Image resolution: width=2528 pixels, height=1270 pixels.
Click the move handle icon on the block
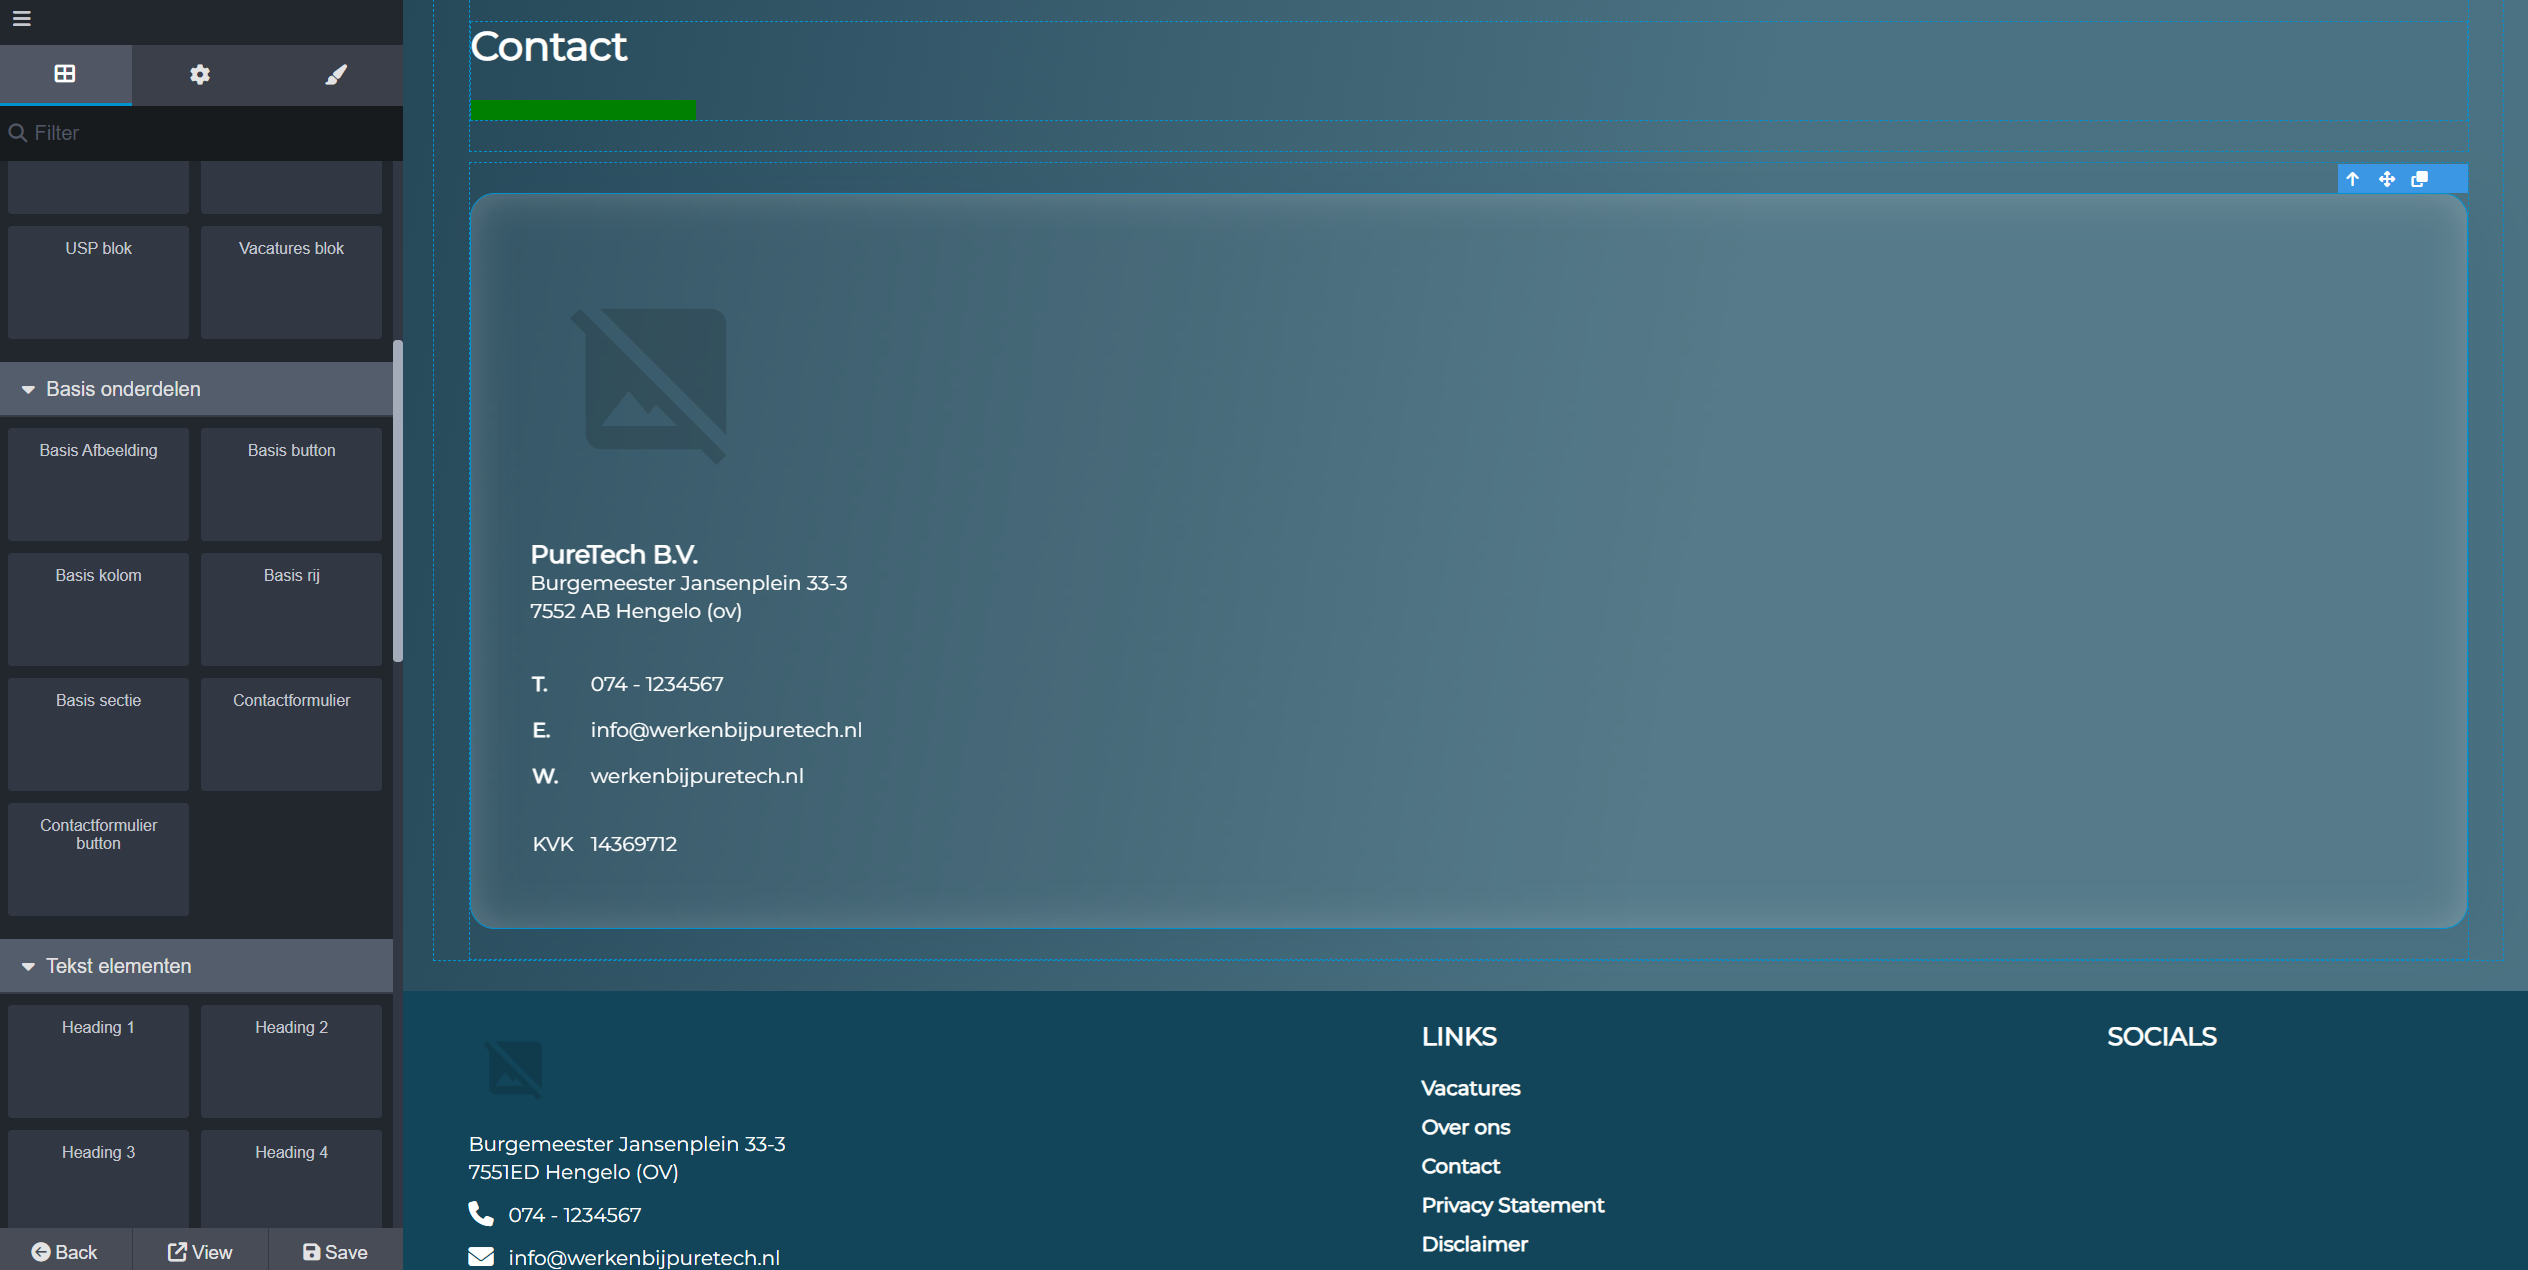2387,179
